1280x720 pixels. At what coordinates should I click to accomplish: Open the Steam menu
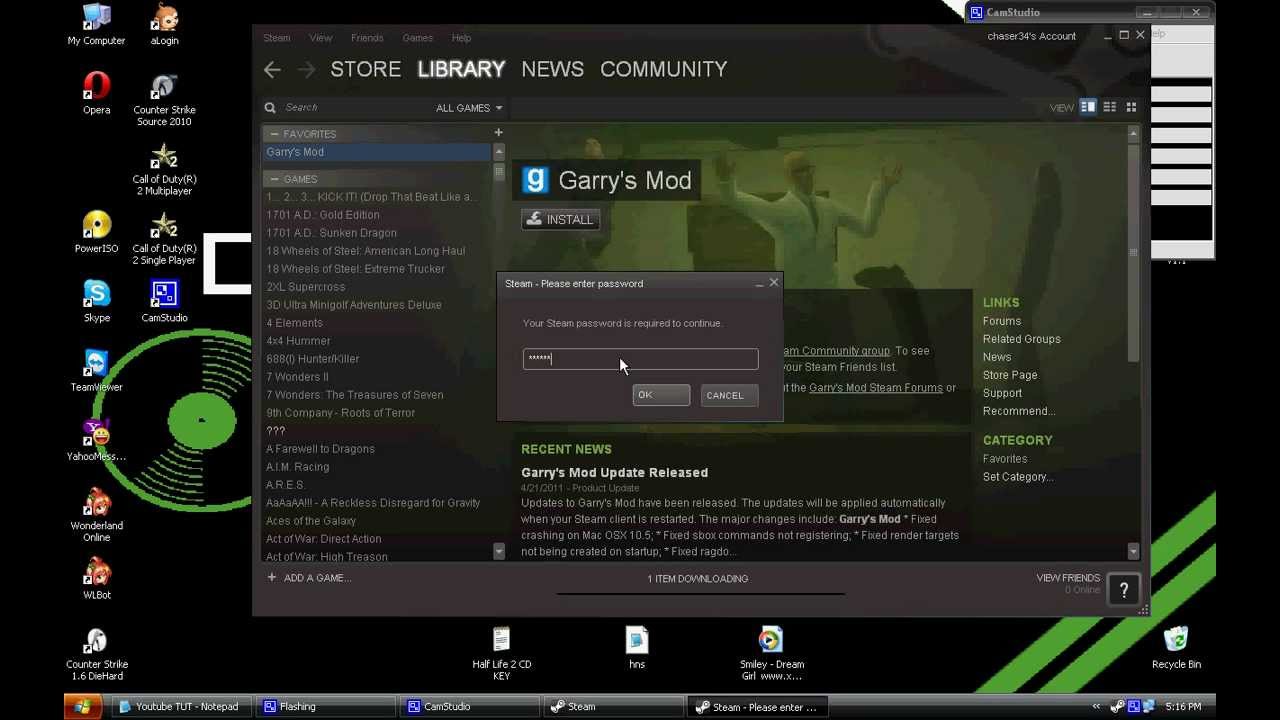(277, 38)
